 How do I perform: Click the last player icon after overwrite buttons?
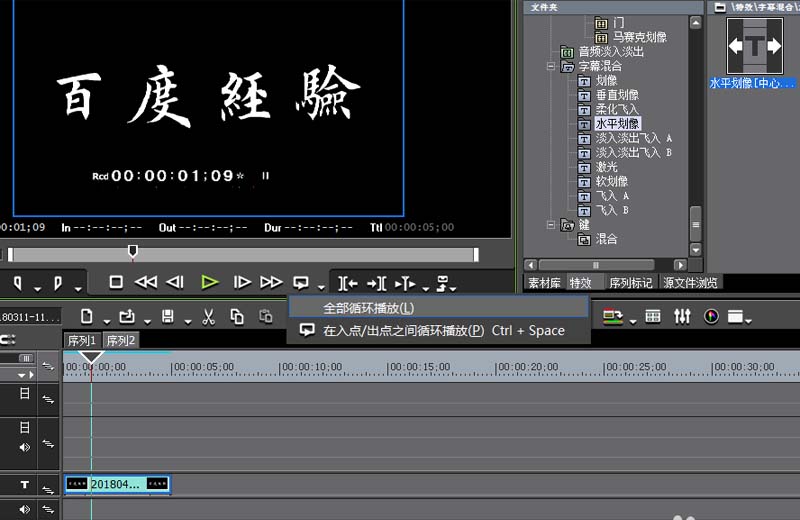[442, 283]
